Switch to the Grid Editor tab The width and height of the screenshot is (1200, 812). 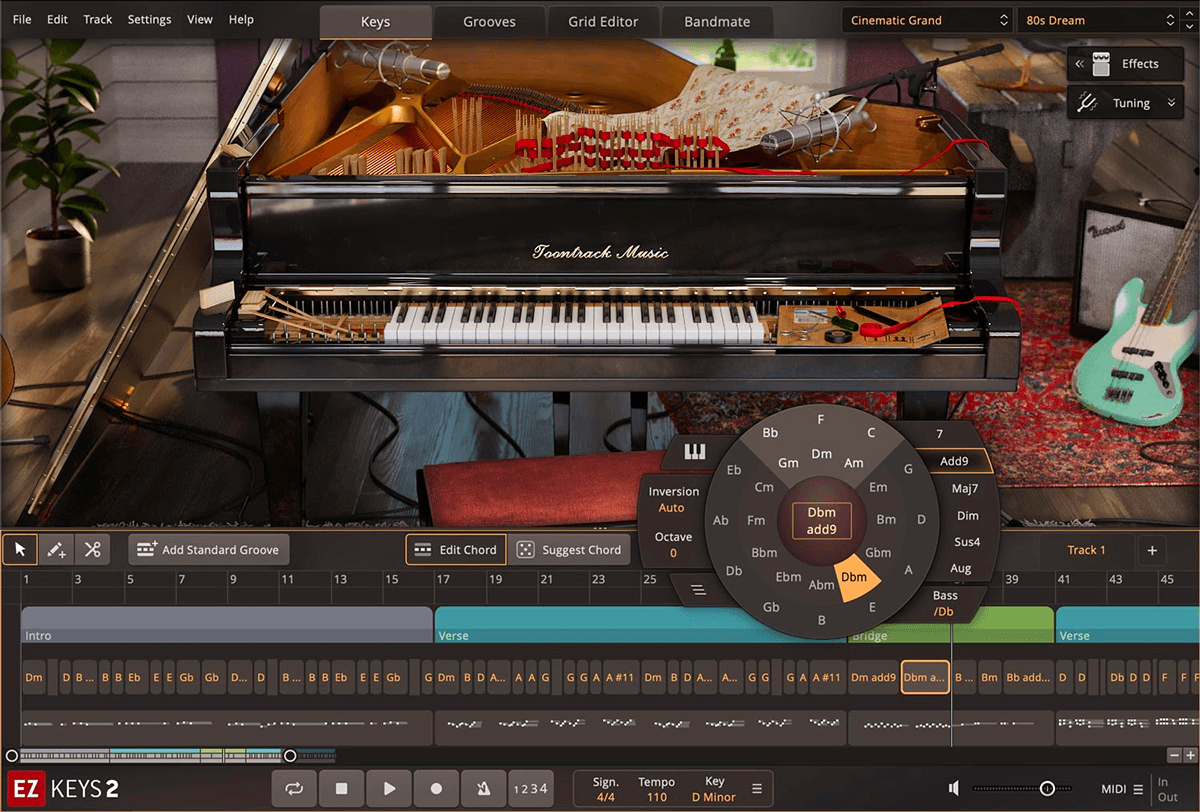pos(603,20)
